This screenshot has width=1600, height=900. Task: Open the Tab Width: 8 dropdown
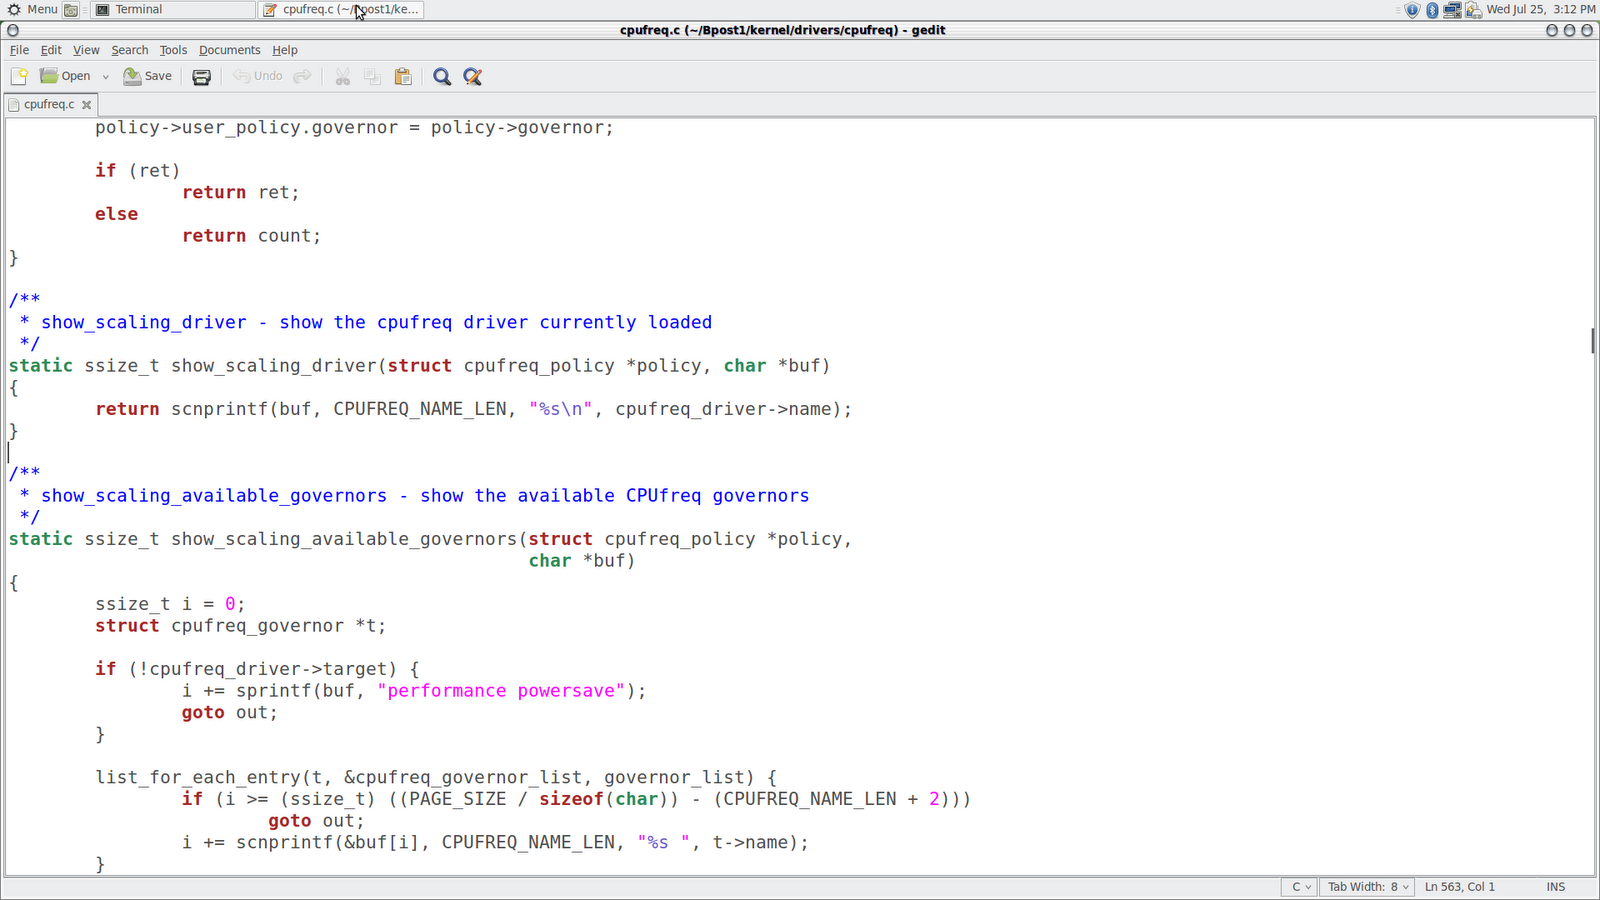pos(1366,886)
